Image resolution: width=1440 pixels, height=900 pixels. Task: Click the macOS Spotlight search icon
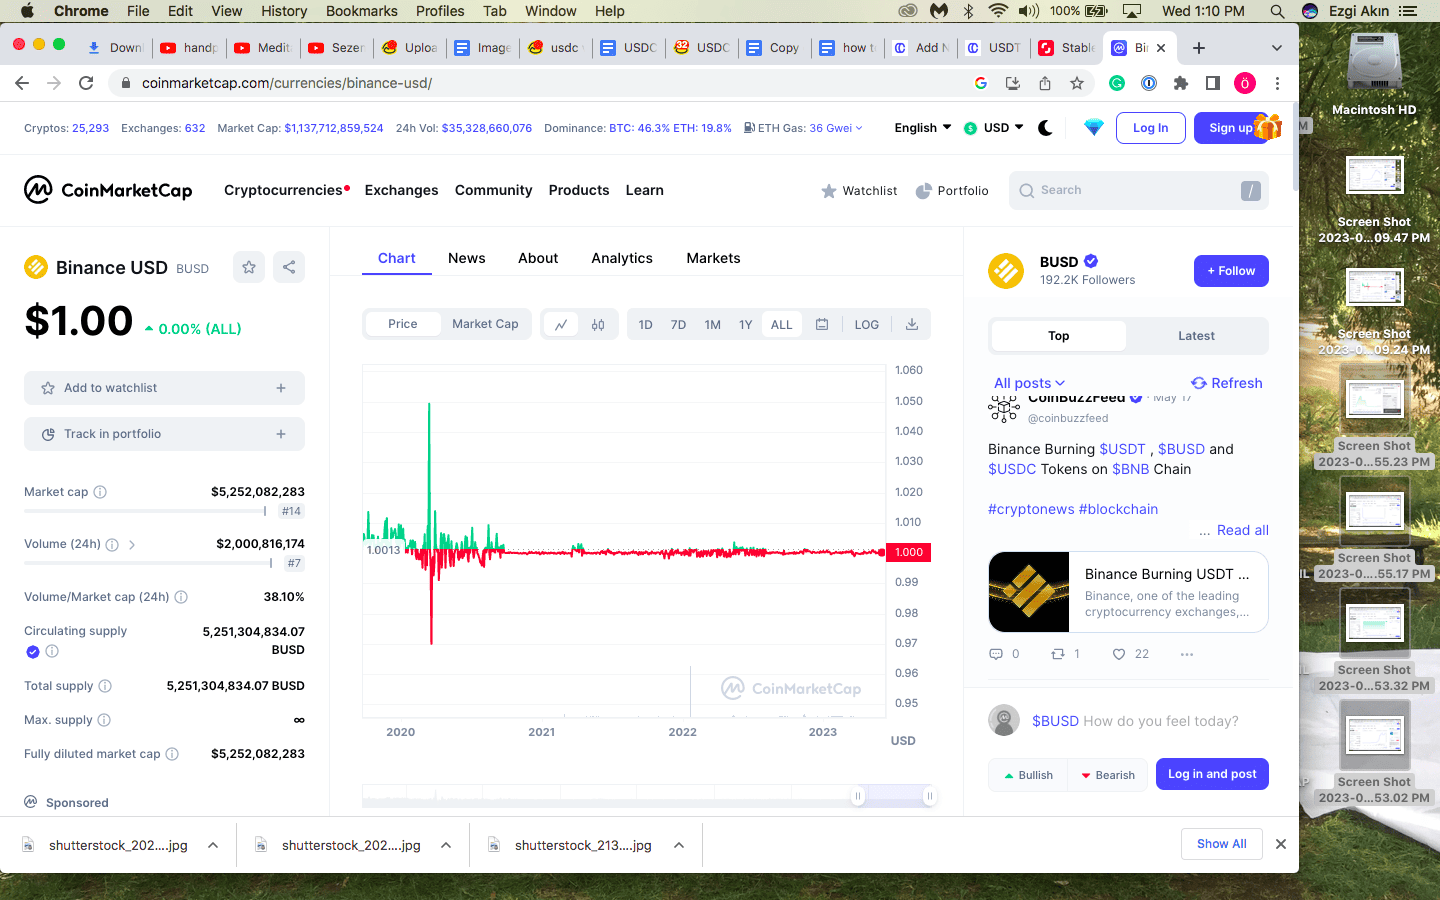[1277, 11]
